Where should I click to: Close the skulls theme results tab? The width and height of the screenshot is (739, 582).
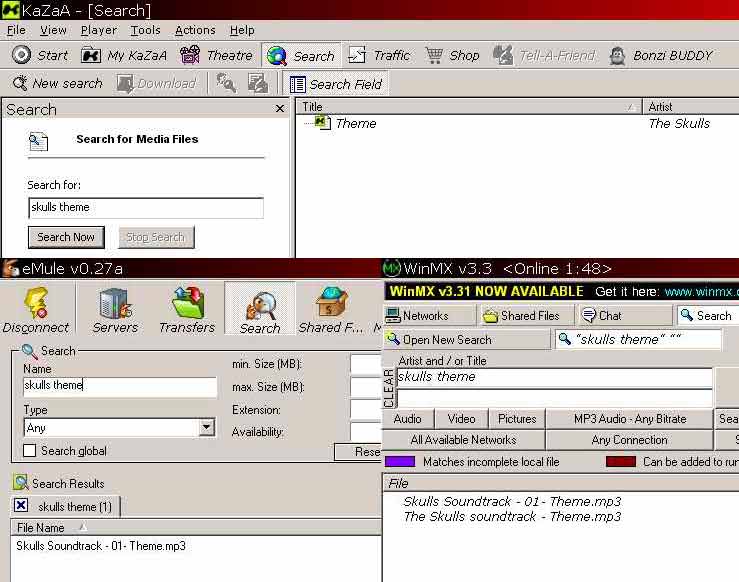21,506
